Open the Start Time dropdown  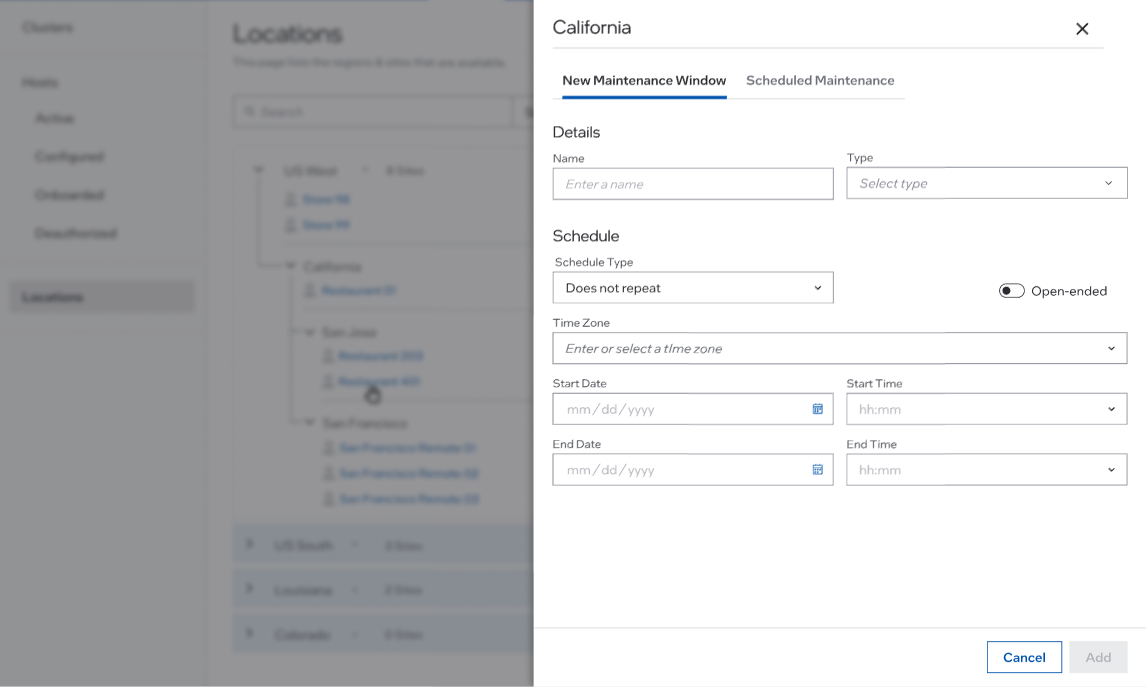(986, 409)
